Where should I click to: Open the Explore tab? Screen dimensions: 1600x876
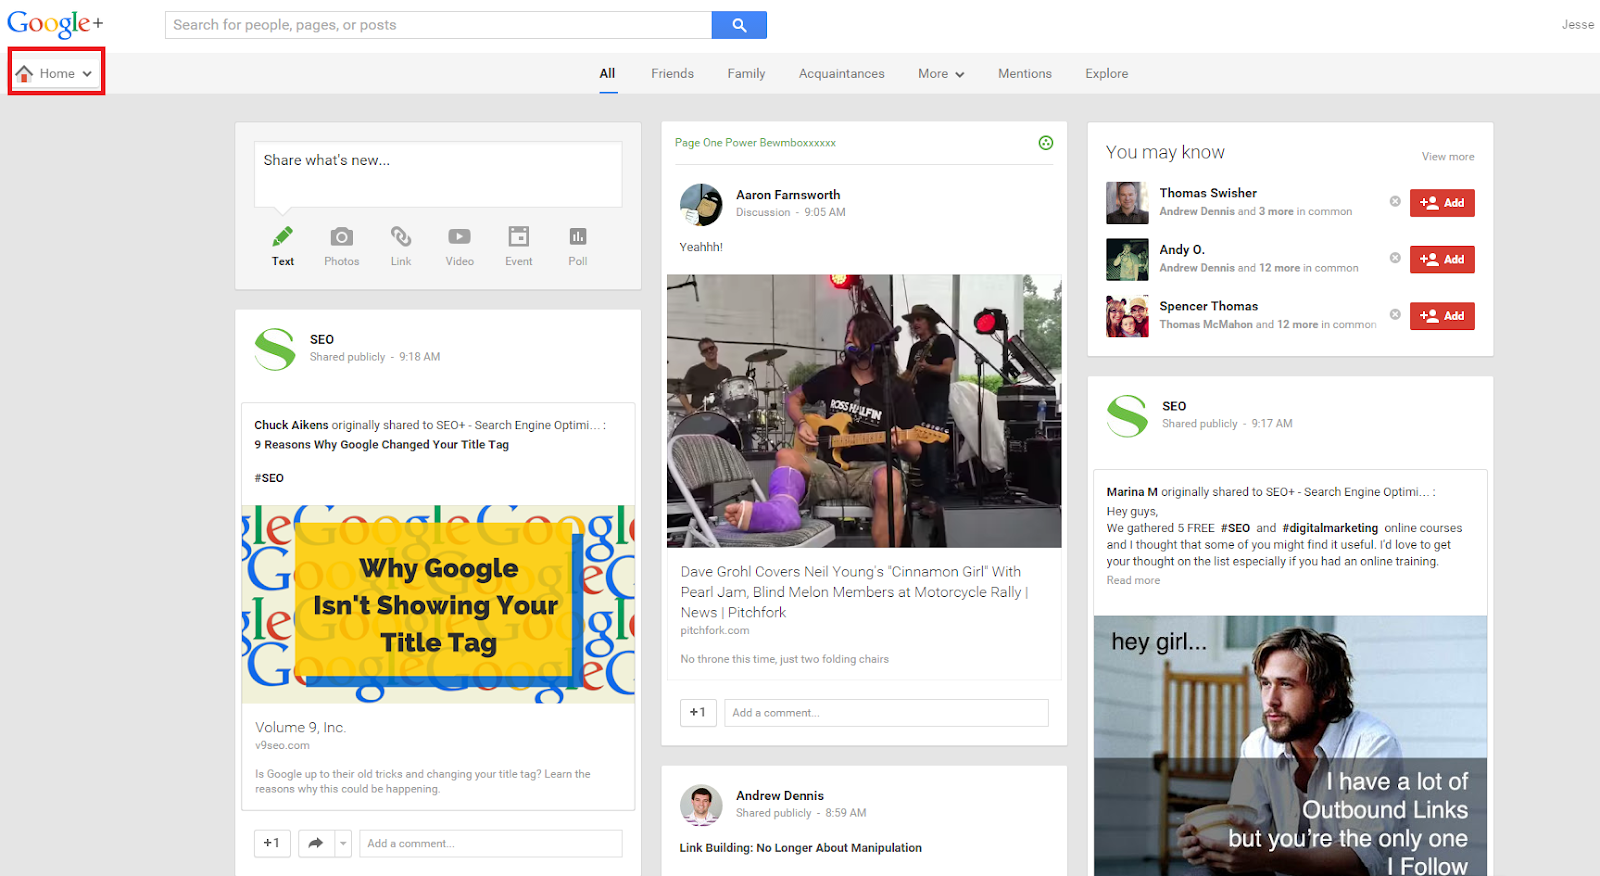1106,74
